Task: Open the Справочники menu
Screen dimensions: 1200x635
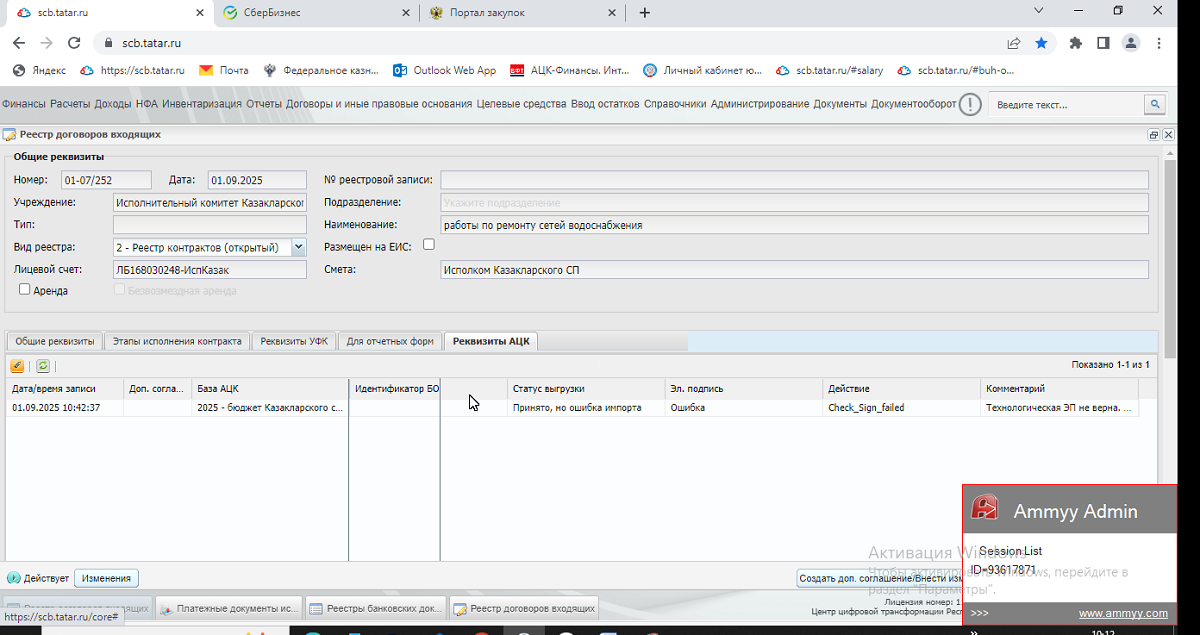Action: 675,104
